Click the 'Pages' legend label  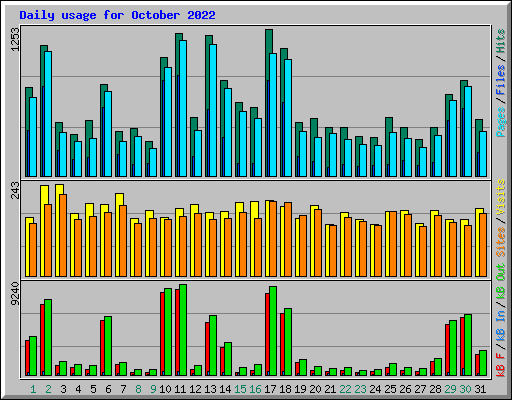[501, 122]
